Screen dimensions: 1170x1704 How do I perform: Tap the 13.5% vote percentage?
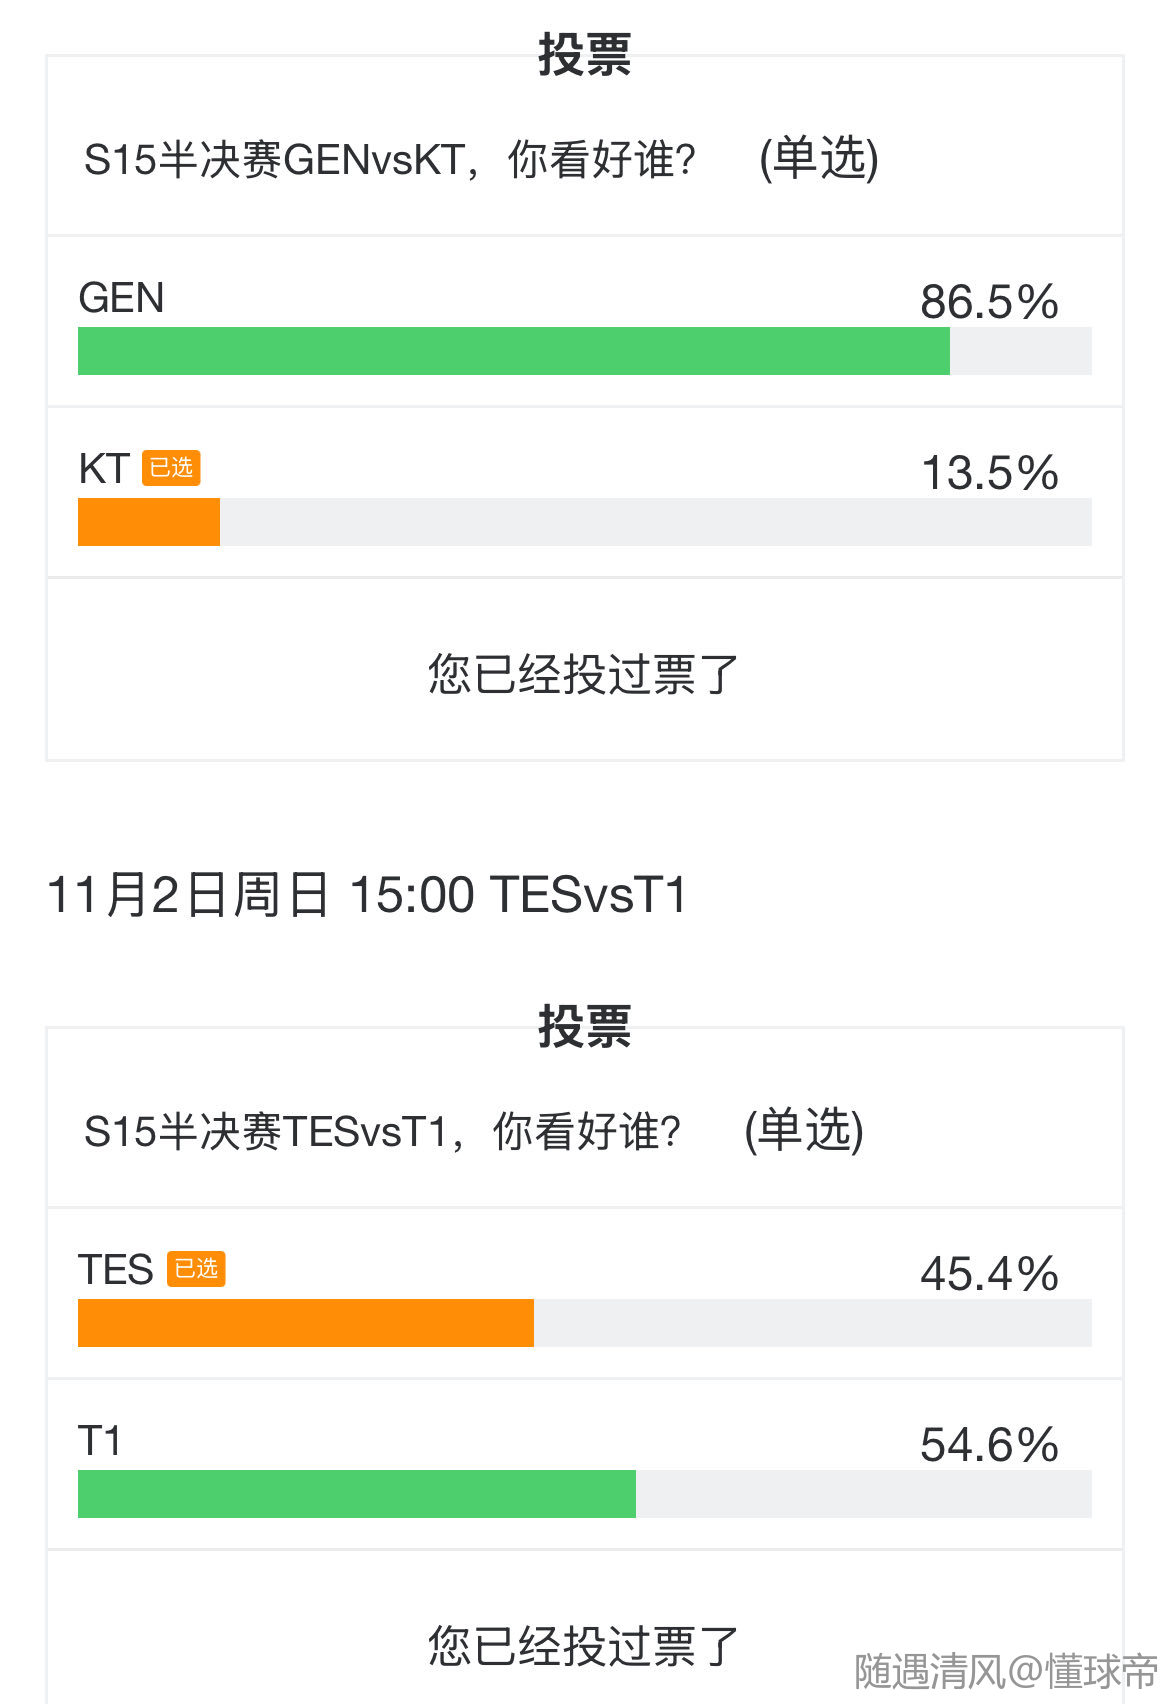[x=989, y=473]
